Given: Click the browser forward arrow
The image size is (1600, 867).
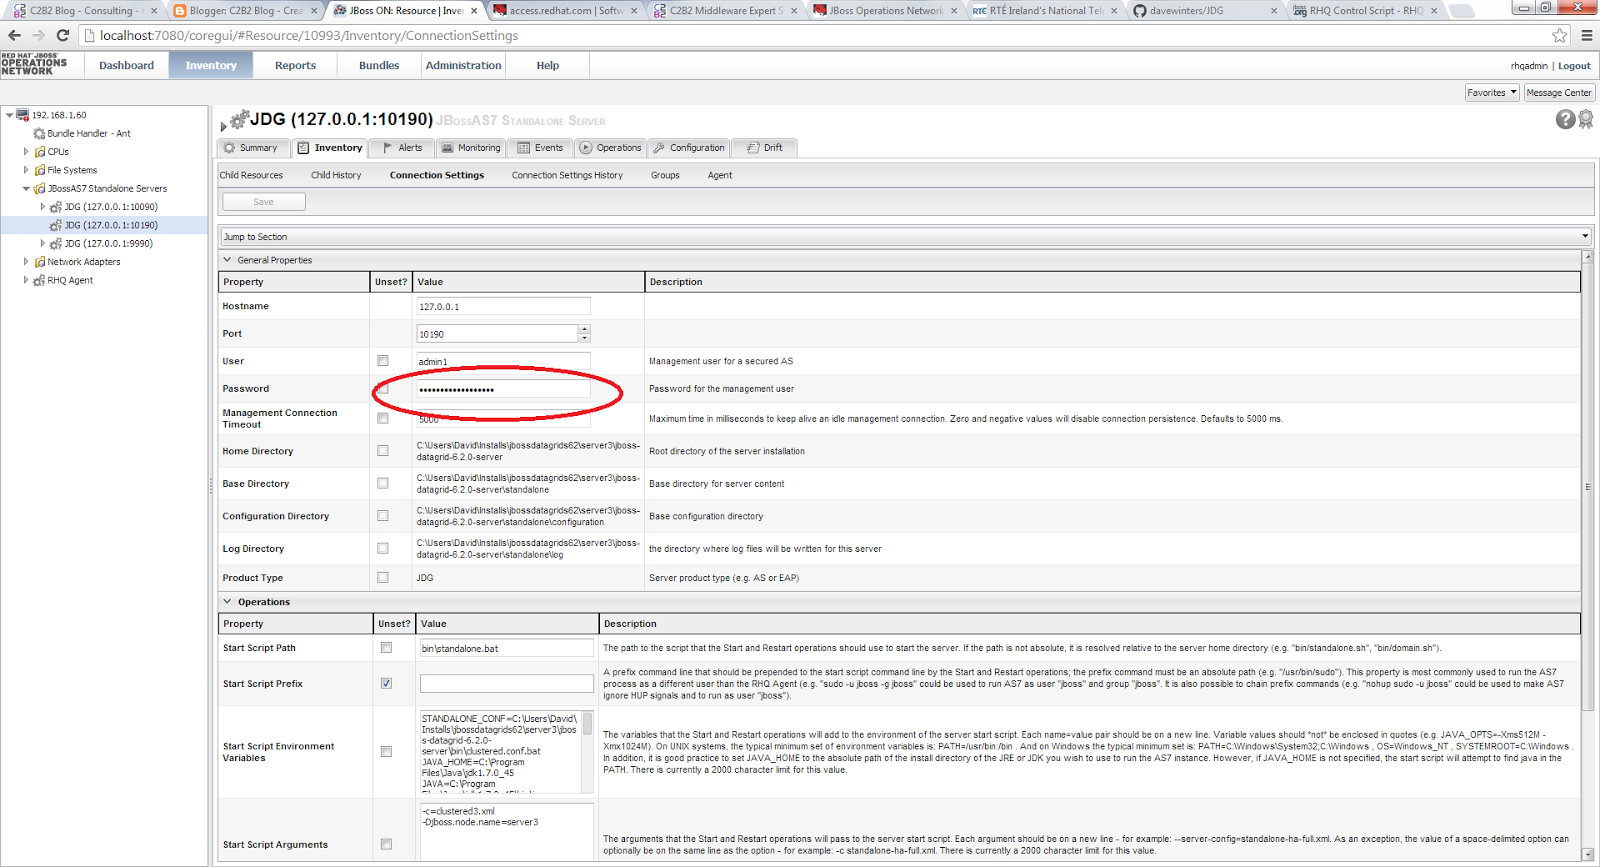Looking at the screenshot, I should pos(38,35).
